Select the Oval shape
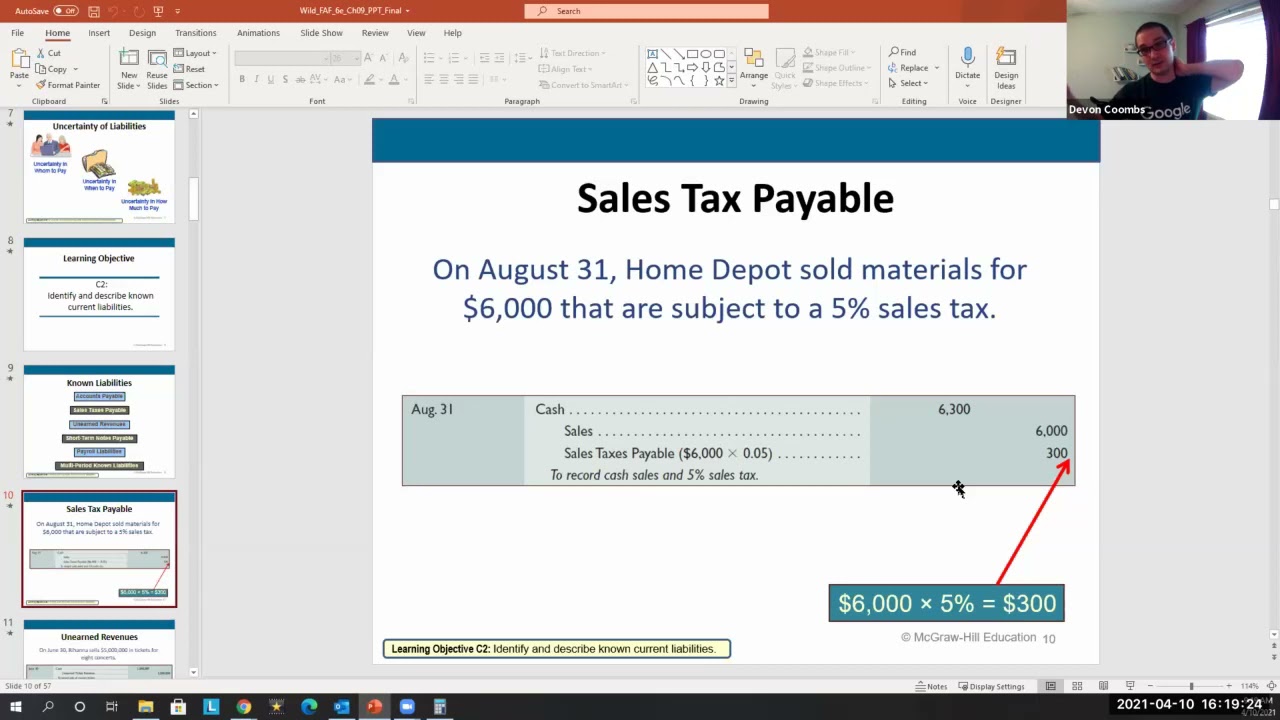This screenshot has height=720, width=1280. (705, 54)
